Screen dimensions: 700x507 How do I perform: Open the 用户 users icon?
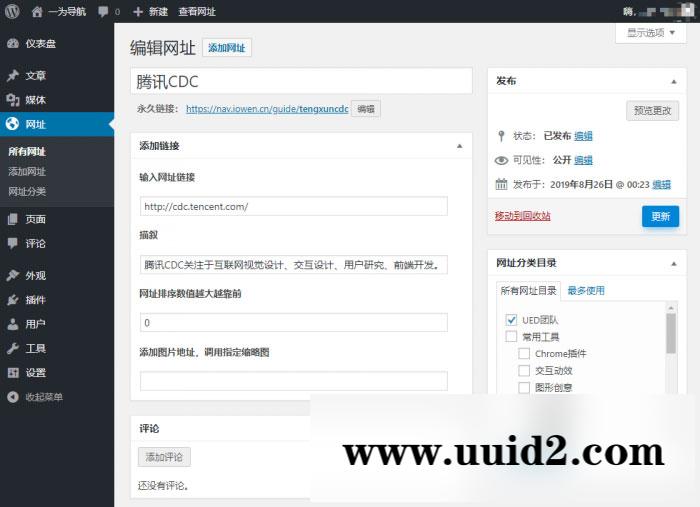[x=13, y=324]
